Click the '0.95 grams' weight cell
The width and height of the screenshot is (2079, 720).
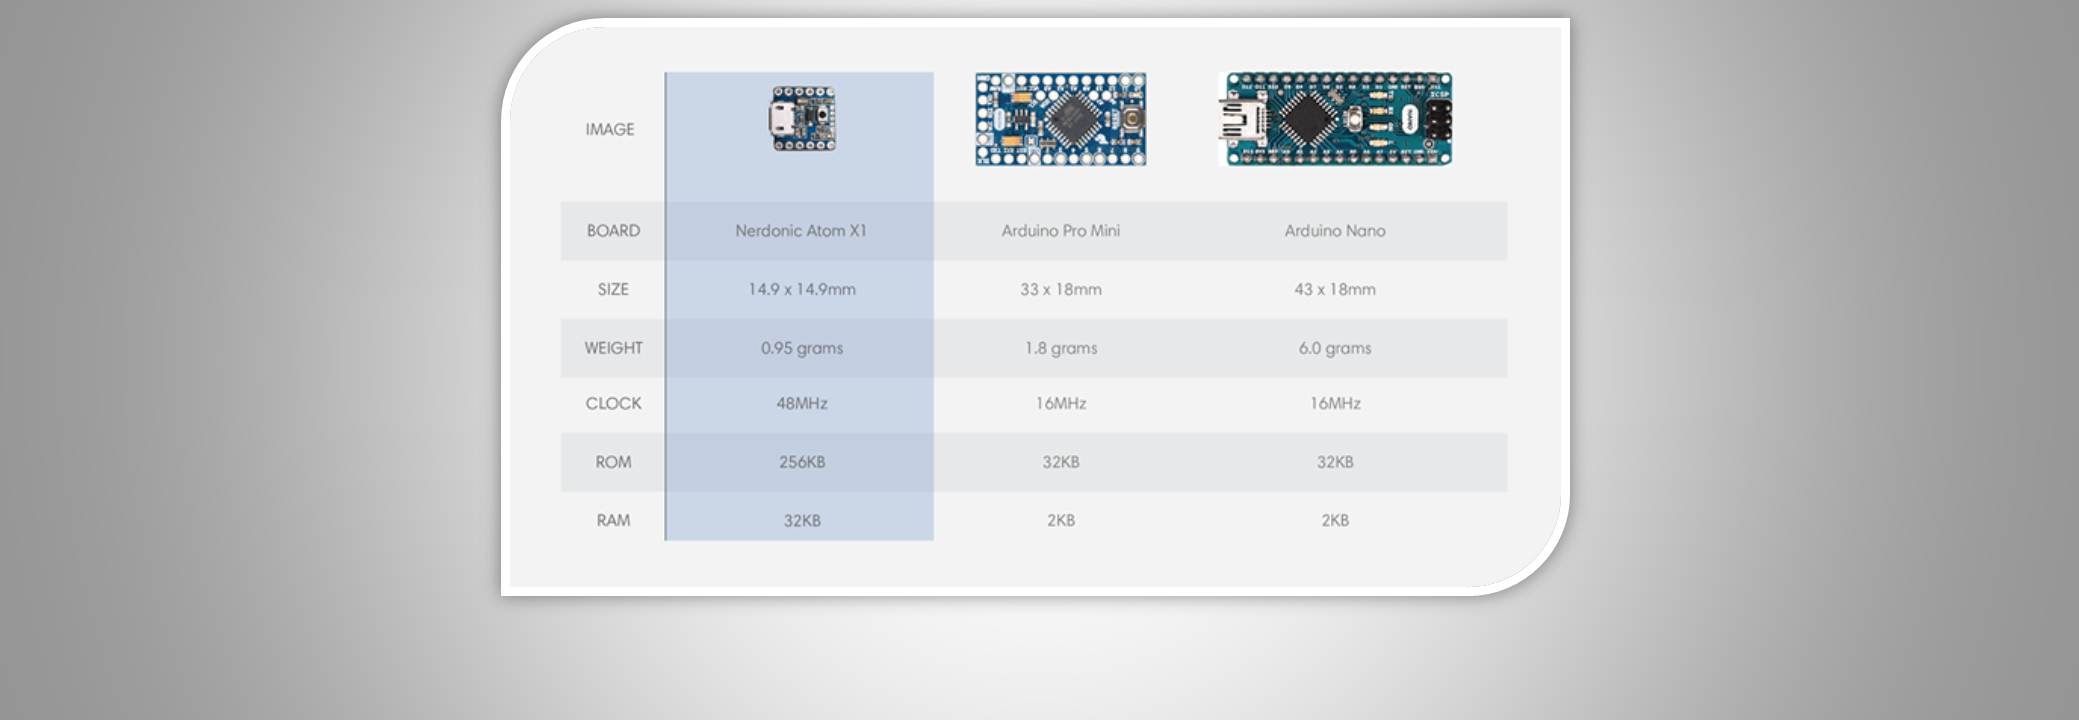802,348
